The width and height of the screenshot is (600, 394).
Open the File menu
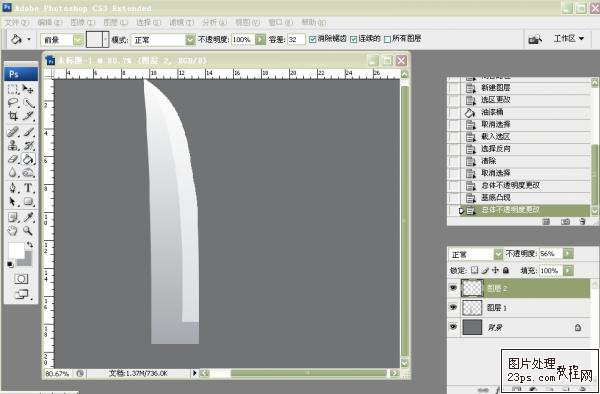pyautogui.click(x=17, y=23)
